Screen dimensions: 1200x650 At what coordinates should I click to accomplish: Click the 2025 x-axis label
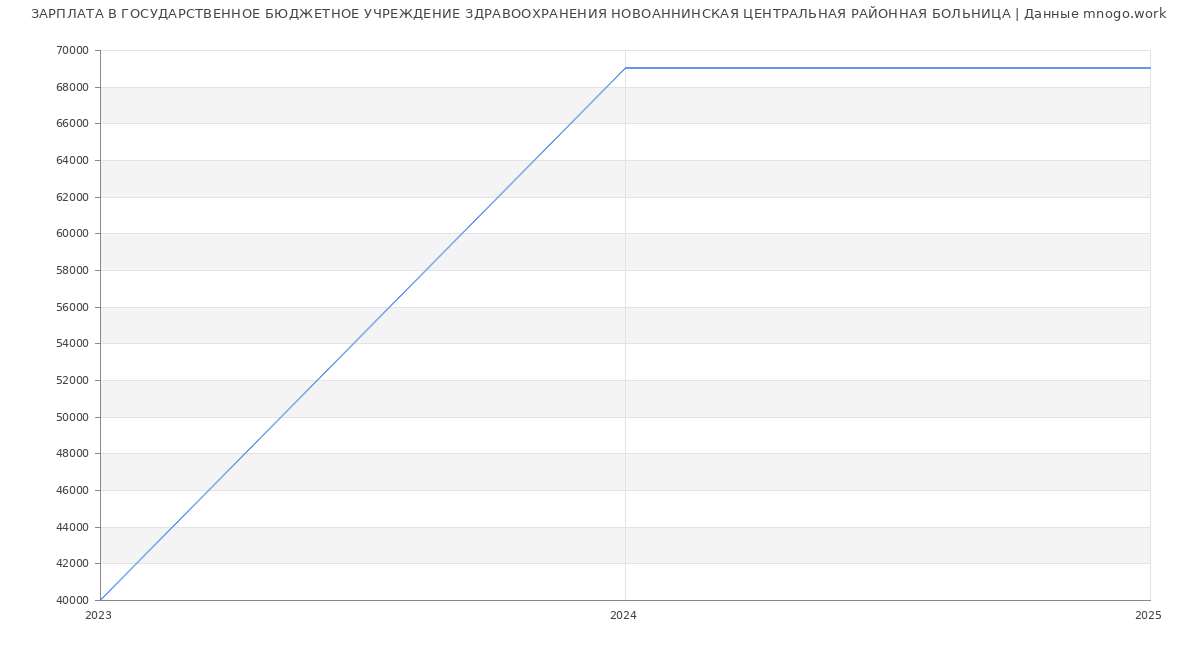click(x=1148, y=616)
